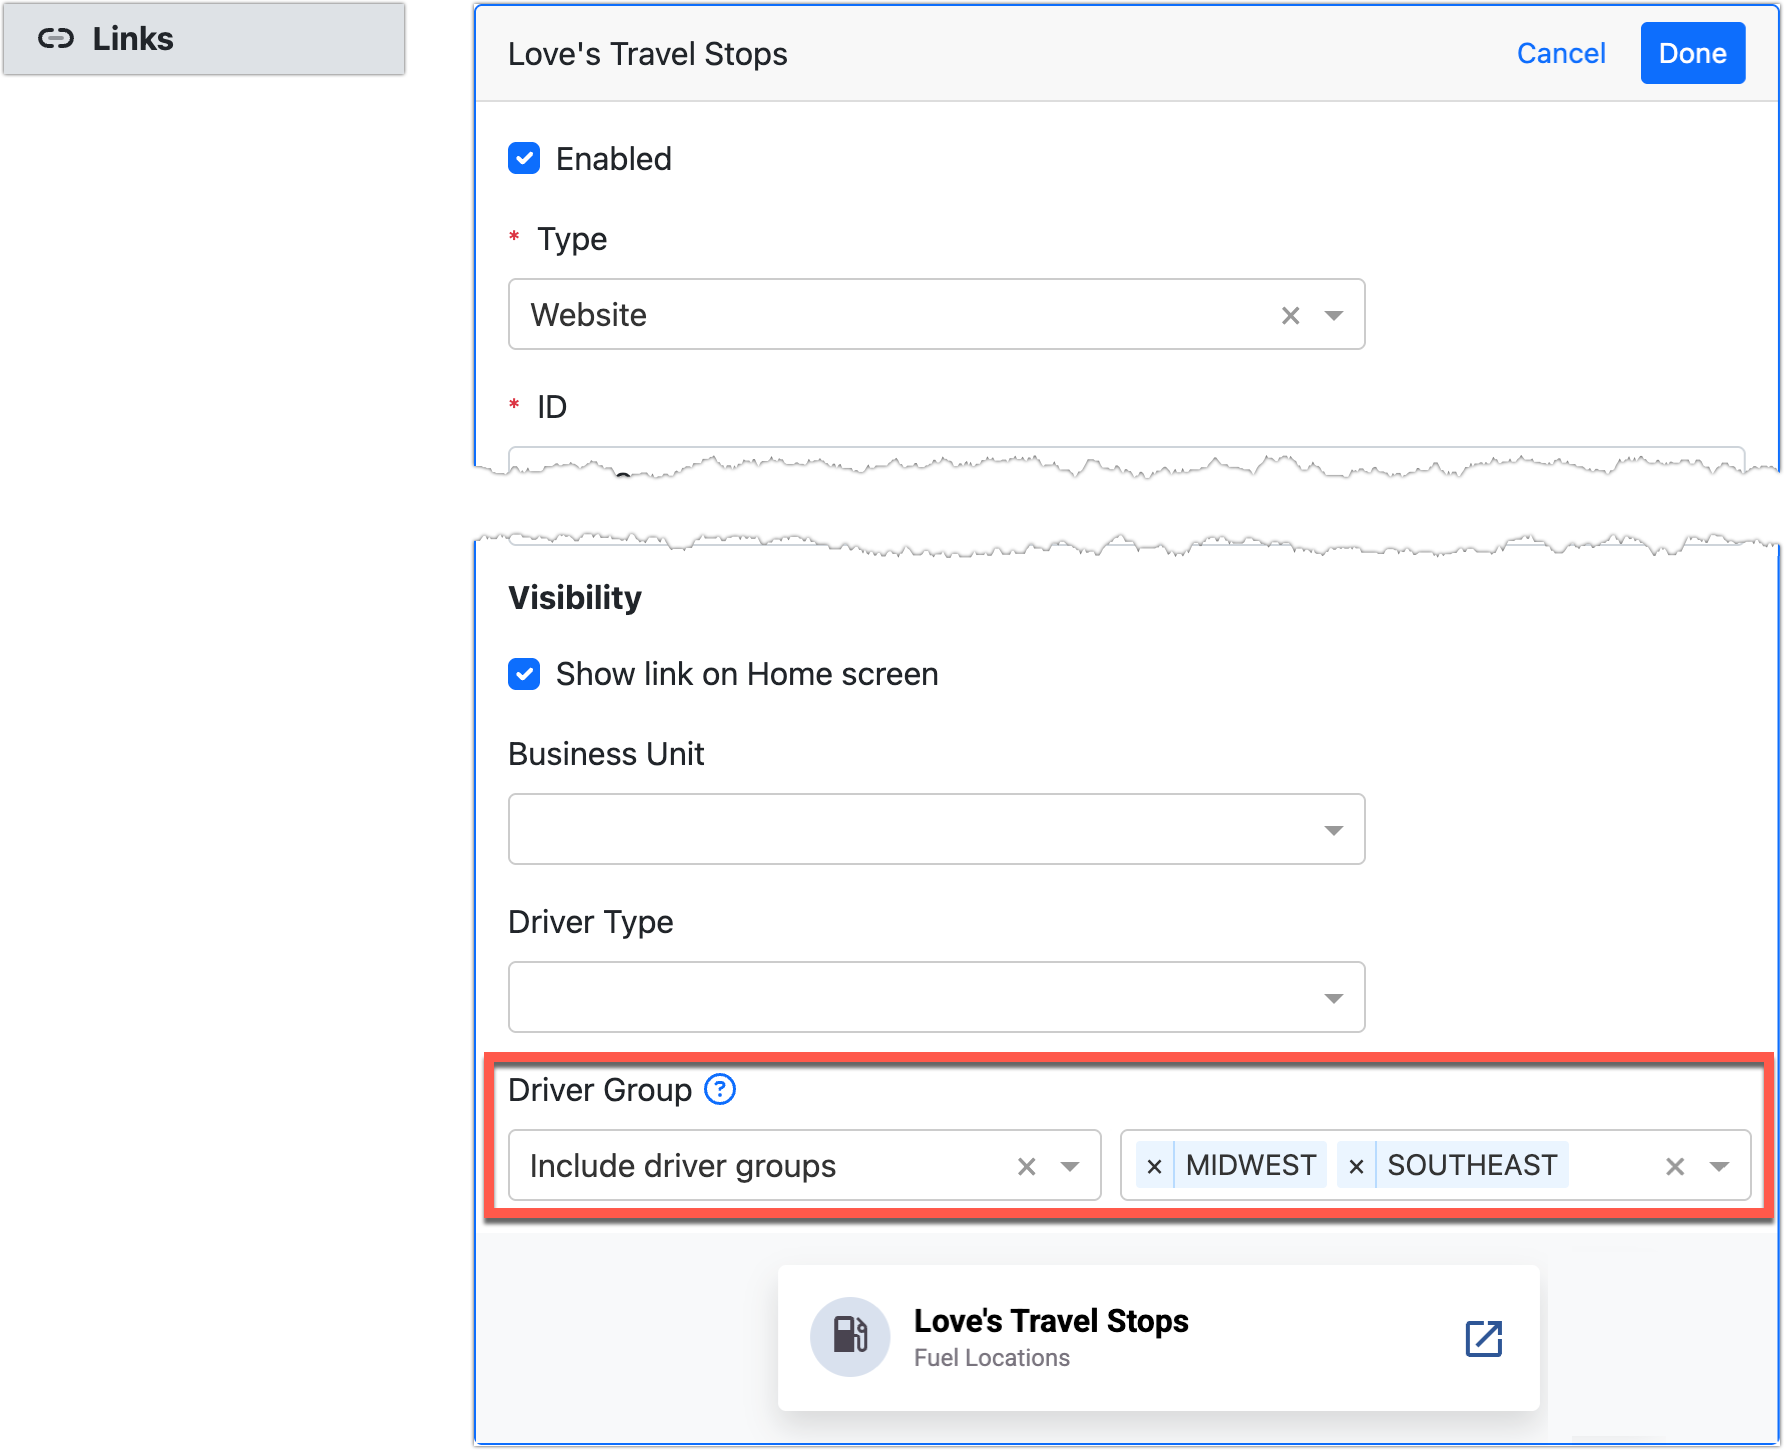Viewport: 1784px width, 1450px height.
Task: Uncheck the Enabled checkbox
Action: pyautogui.click(x=524, y=159)
